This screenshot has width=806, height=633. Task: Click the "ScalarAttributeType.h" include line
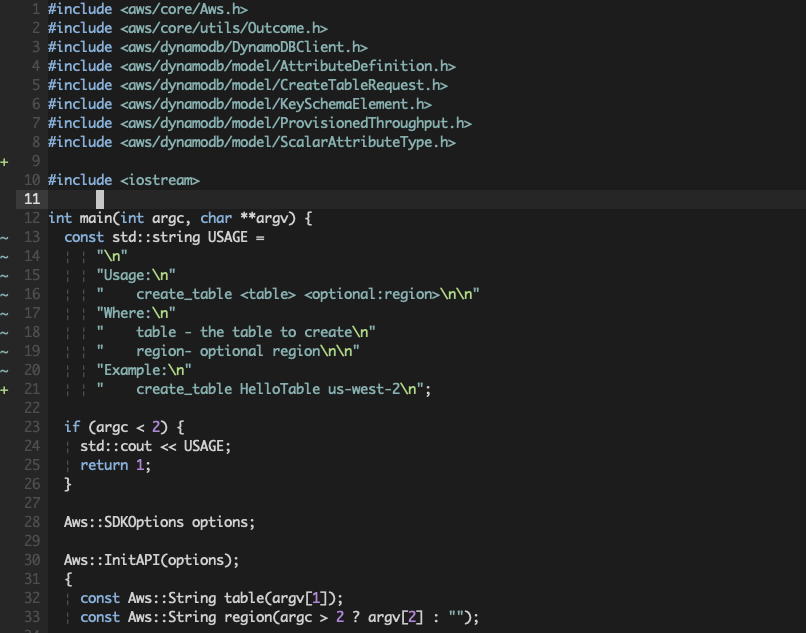pyautogui.click(x=252, y=142)
